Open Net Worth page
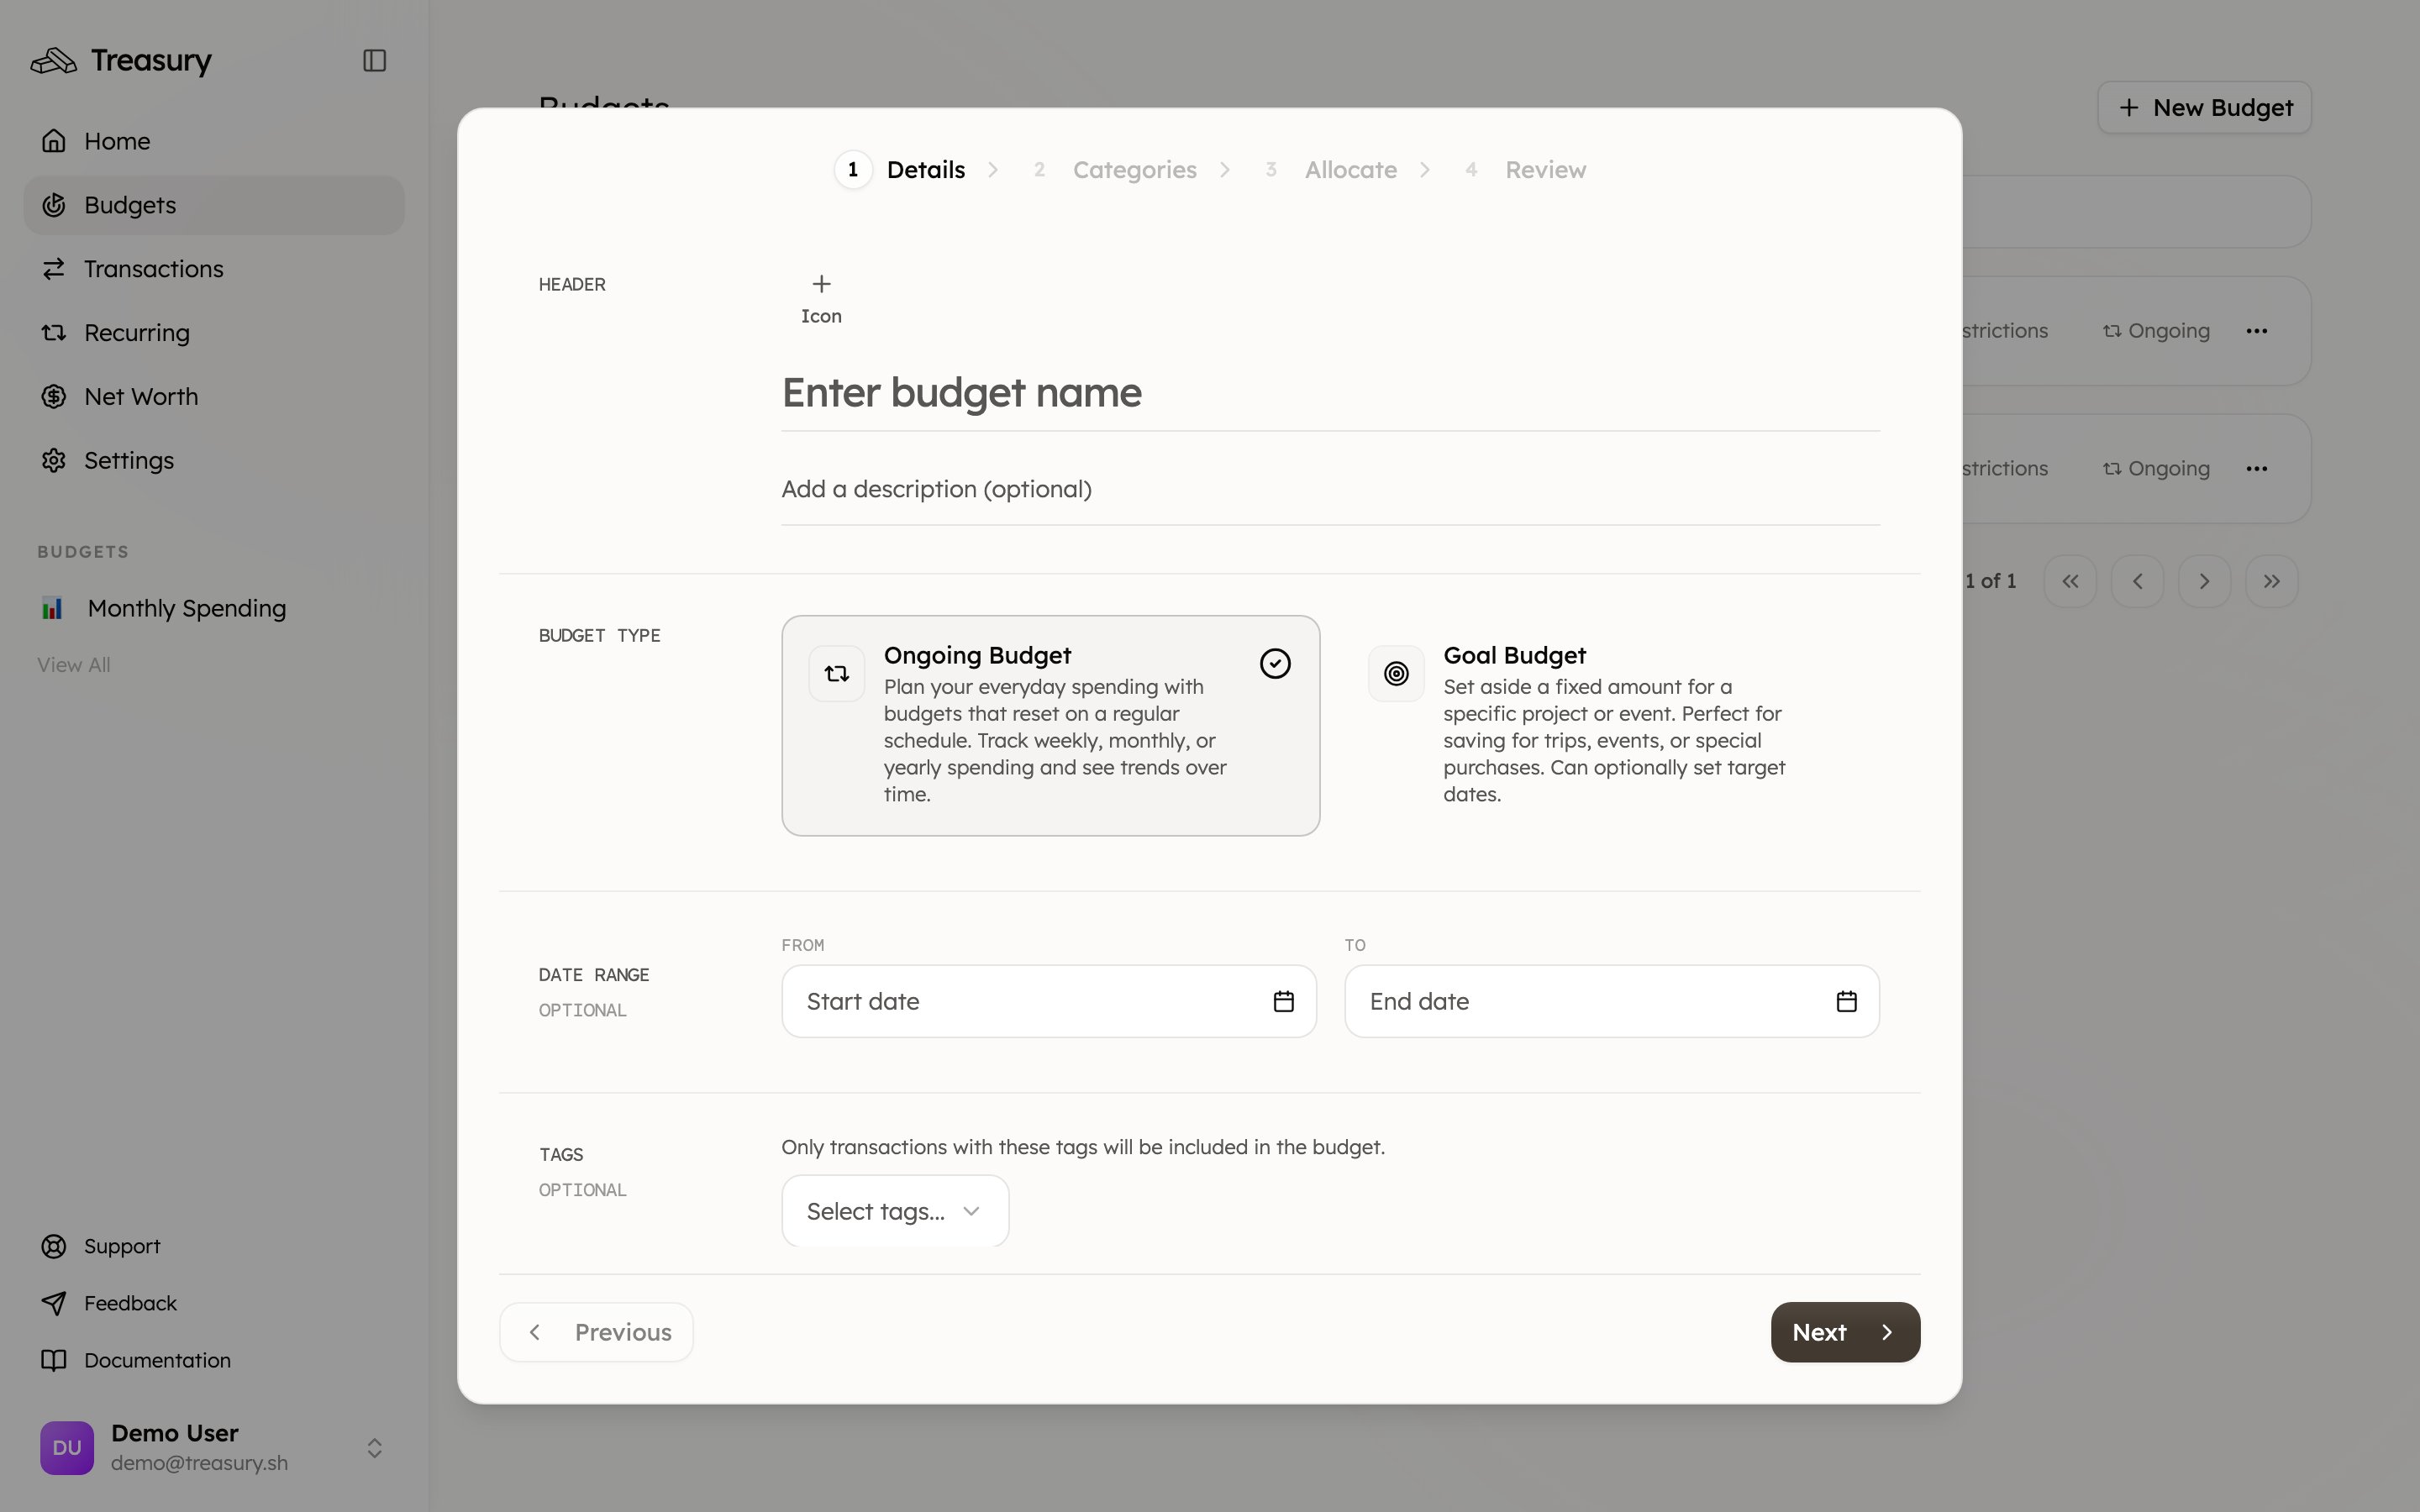 pos(214,397)
